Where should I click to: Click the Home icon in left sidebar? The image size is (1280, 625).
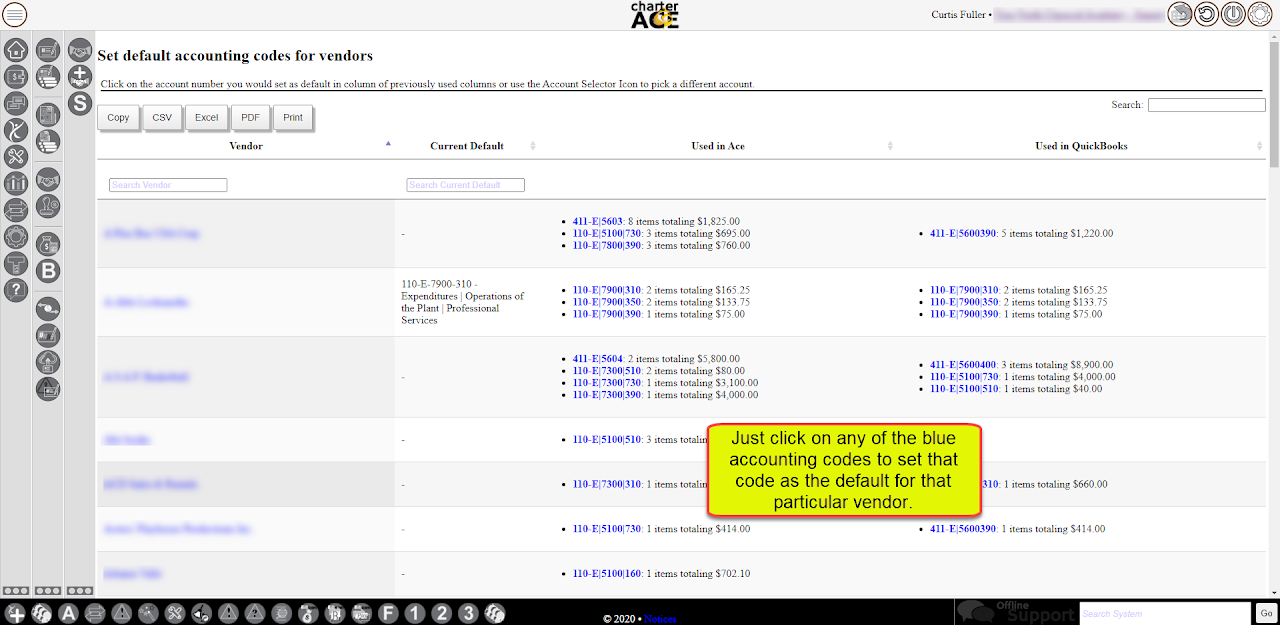tap(16, 49)
